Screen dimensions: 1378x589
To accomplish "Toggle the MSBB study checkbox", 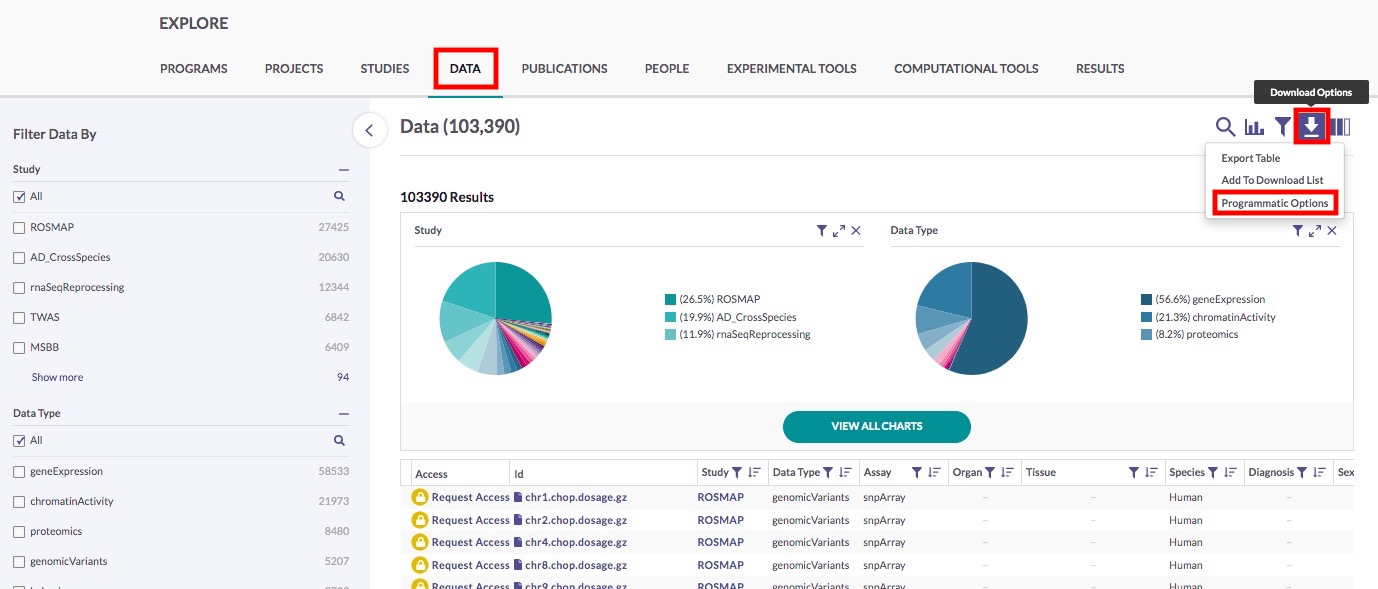I will (x=19, y=348).
